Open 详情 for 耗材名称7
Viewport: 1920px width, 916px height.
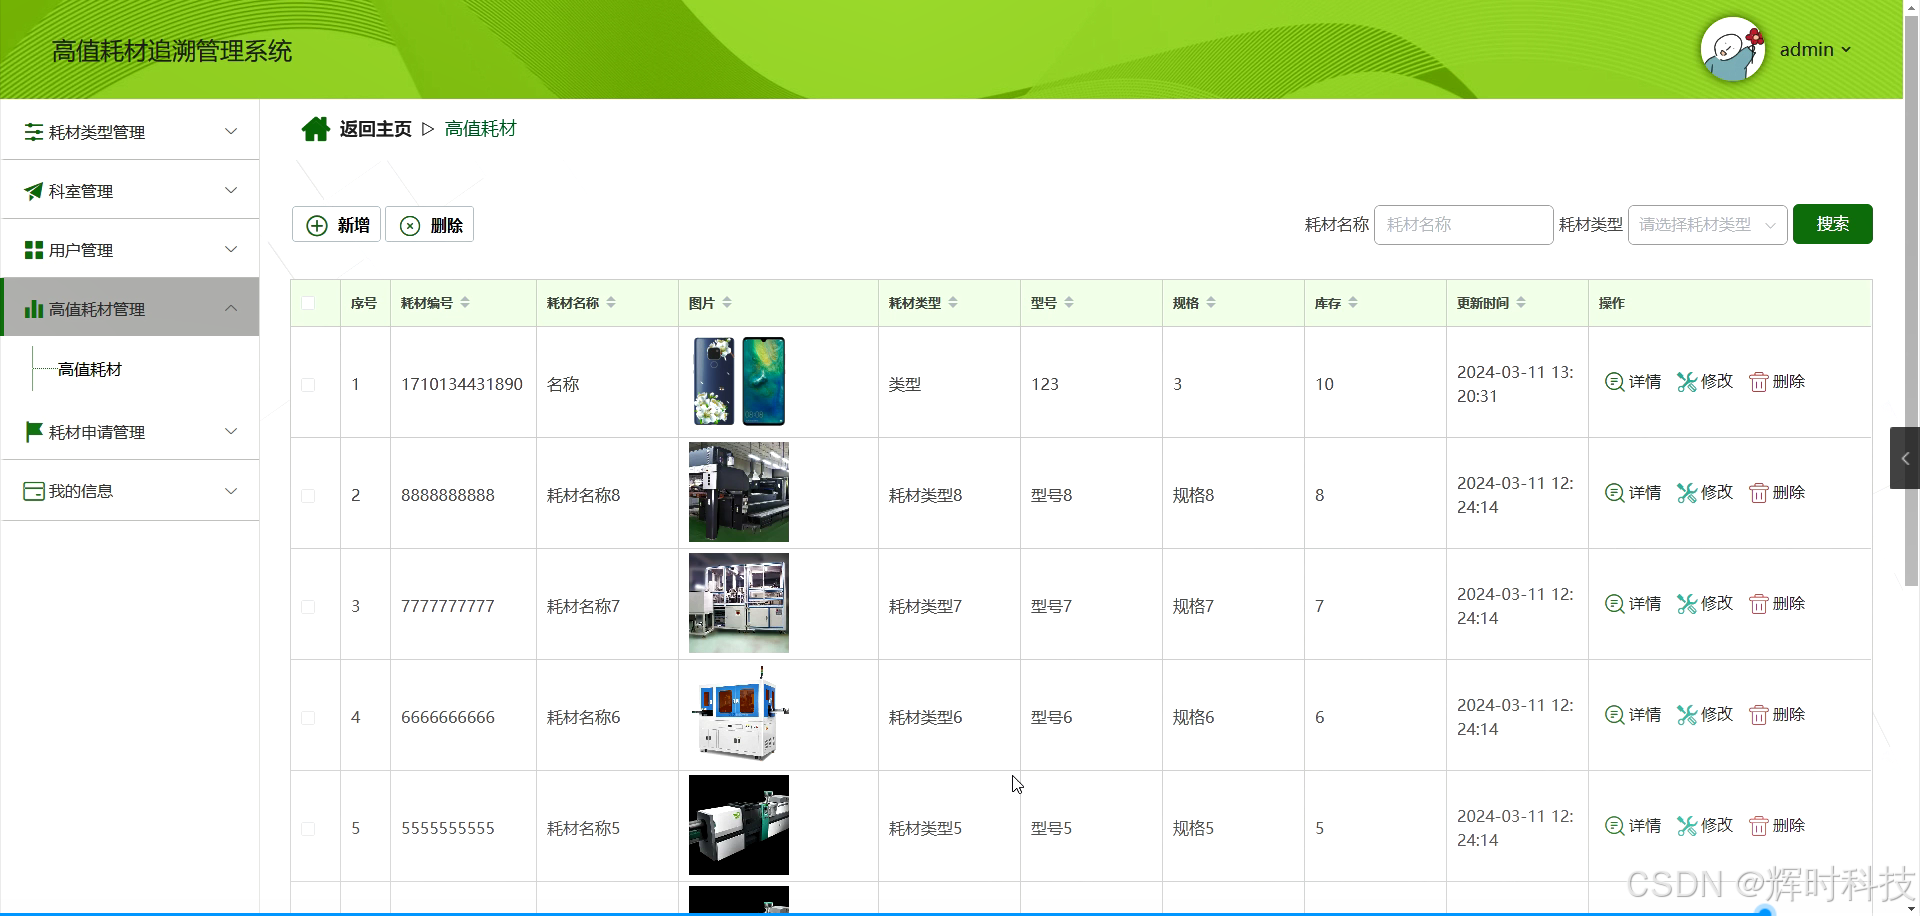(x=1633, y=604)
